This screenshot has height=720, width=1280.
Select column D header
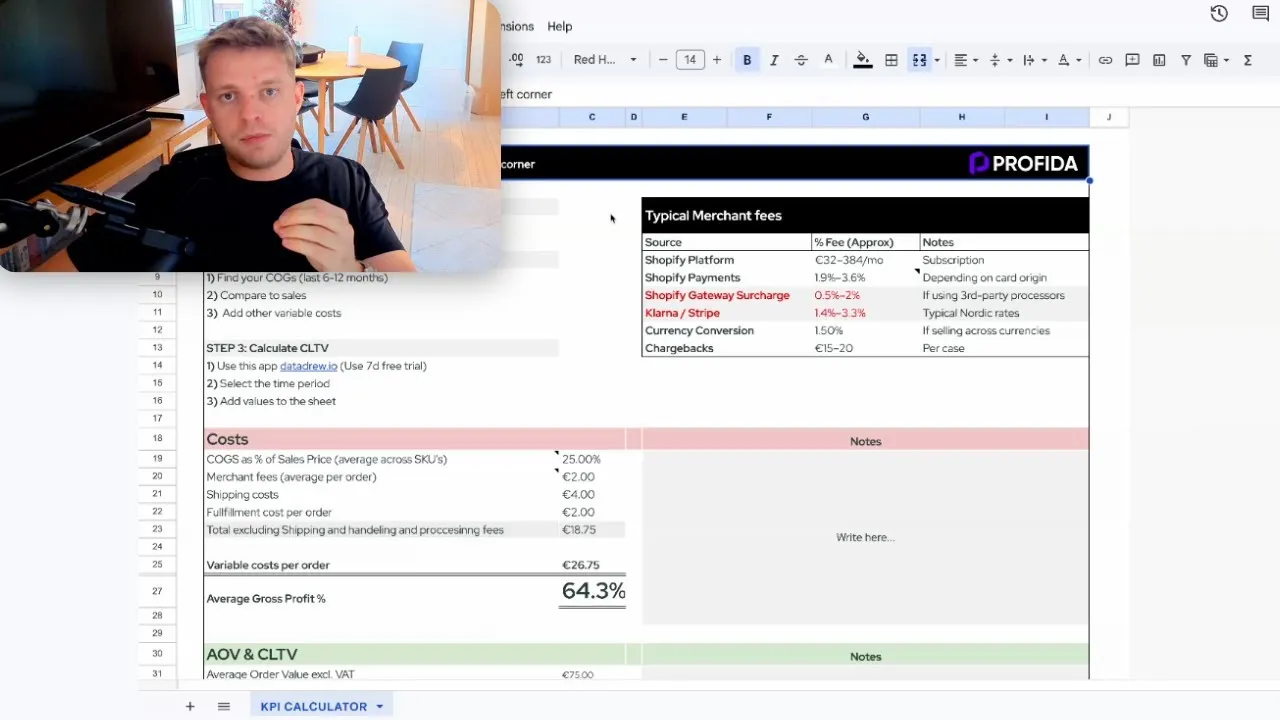click(x=633, y=117)
